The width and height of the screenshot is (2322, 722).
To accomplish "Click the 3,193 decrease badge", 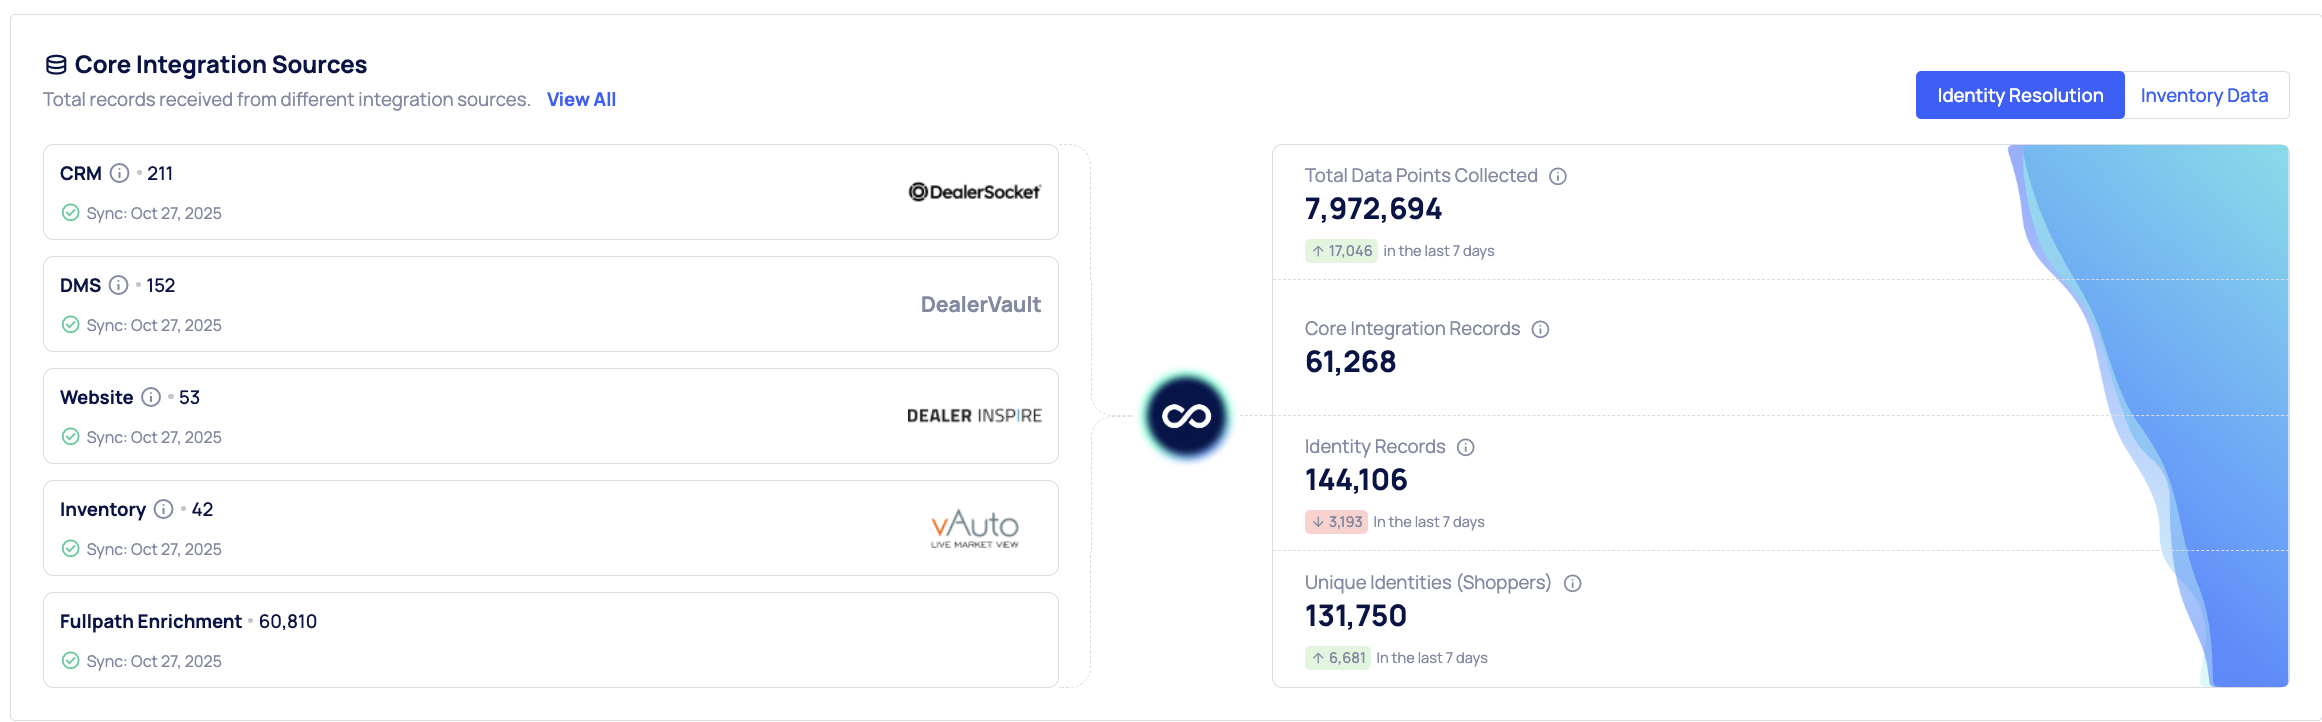I will (x=1336, y=522).
